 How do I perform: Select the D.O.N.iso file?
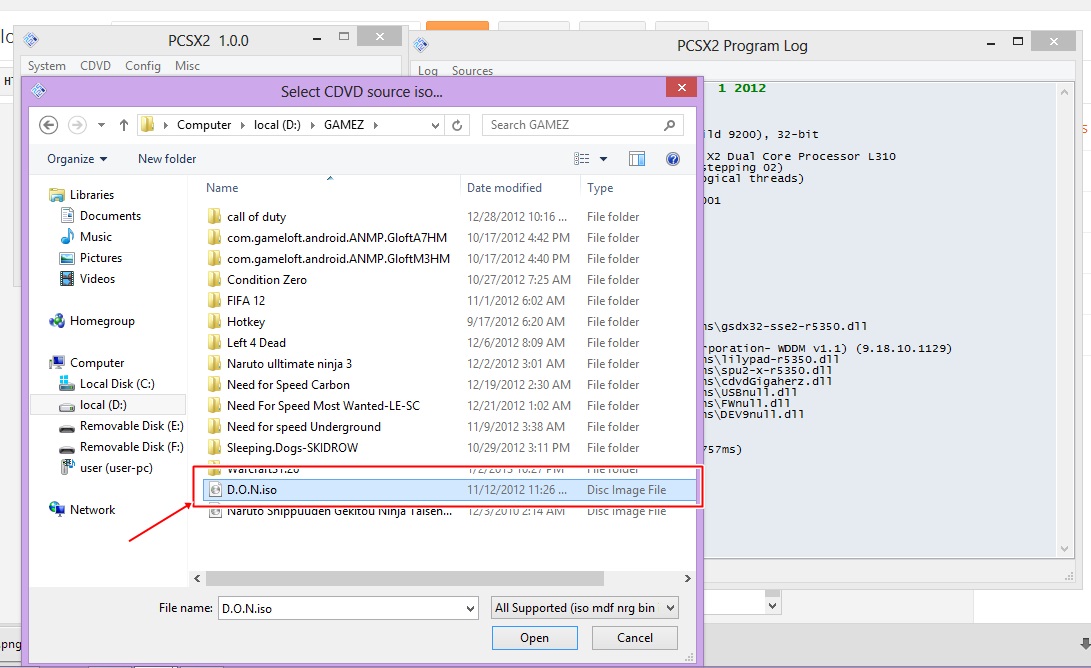[x=449, y=489]
